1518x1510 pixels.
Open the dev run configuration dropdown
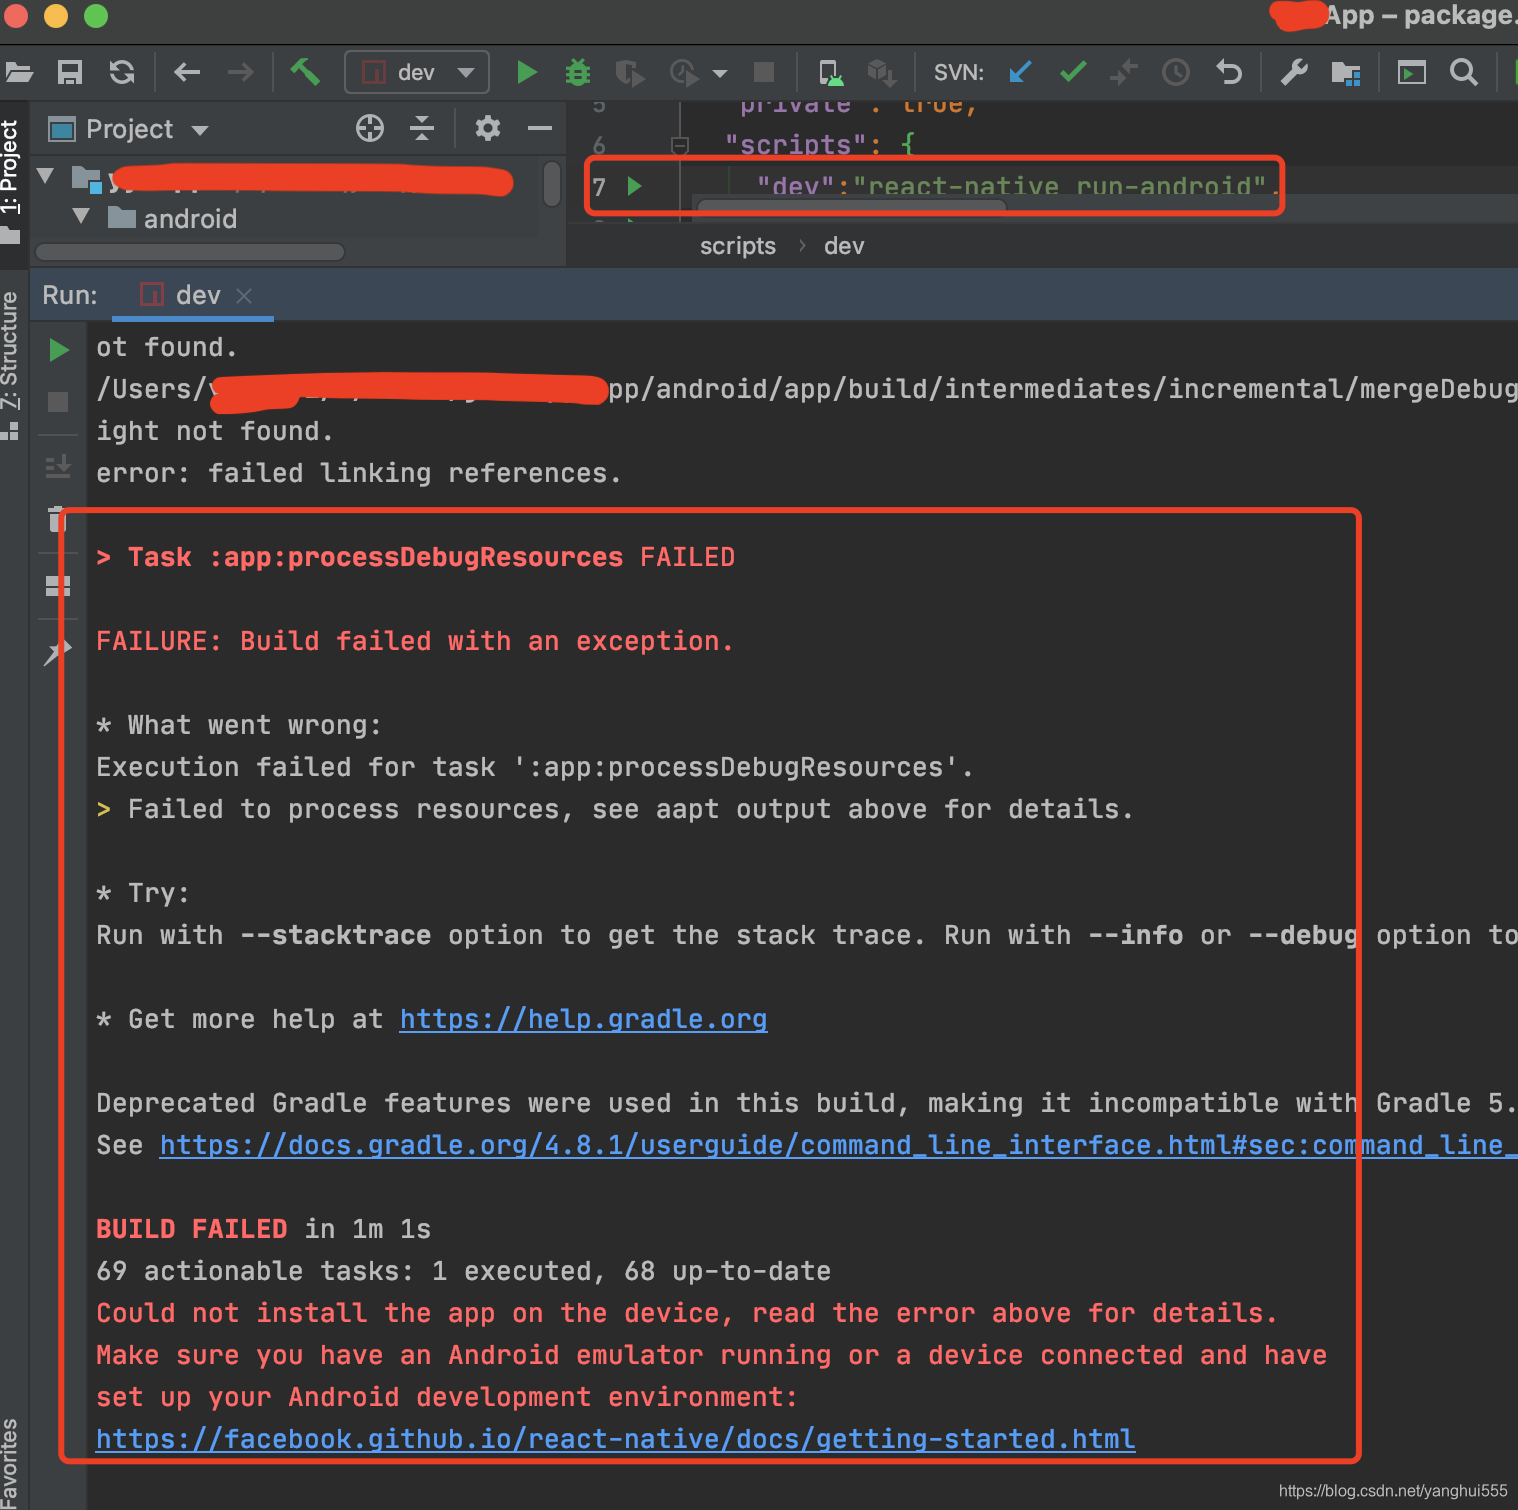point(417,72)
